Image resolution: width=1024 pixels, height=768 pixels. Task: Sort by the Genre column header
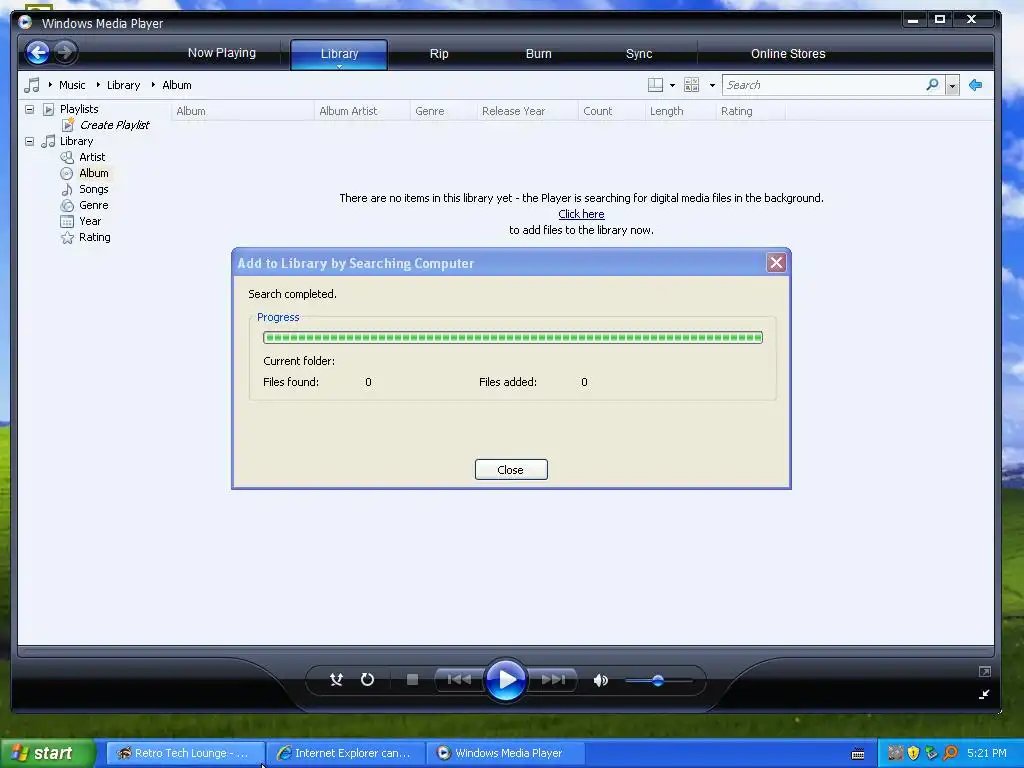pyautogui.click(x=443, y=111)
